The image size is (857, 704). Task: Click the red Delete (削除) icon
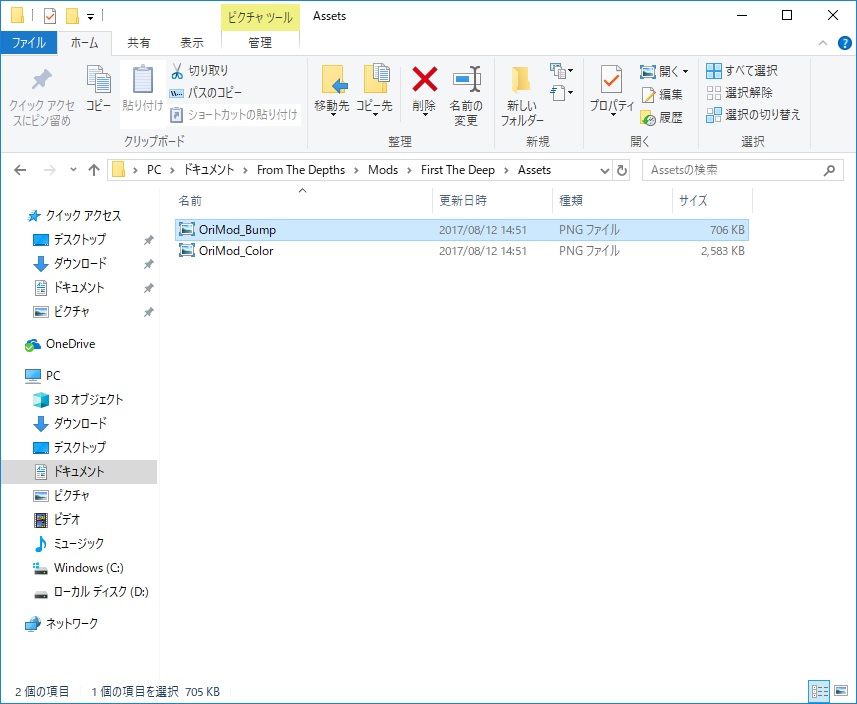pos(425,88)
